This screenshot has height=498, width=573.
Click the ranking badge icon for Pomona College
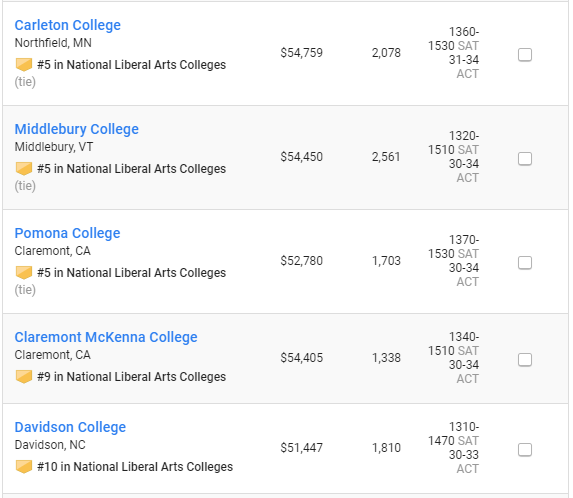24,273
